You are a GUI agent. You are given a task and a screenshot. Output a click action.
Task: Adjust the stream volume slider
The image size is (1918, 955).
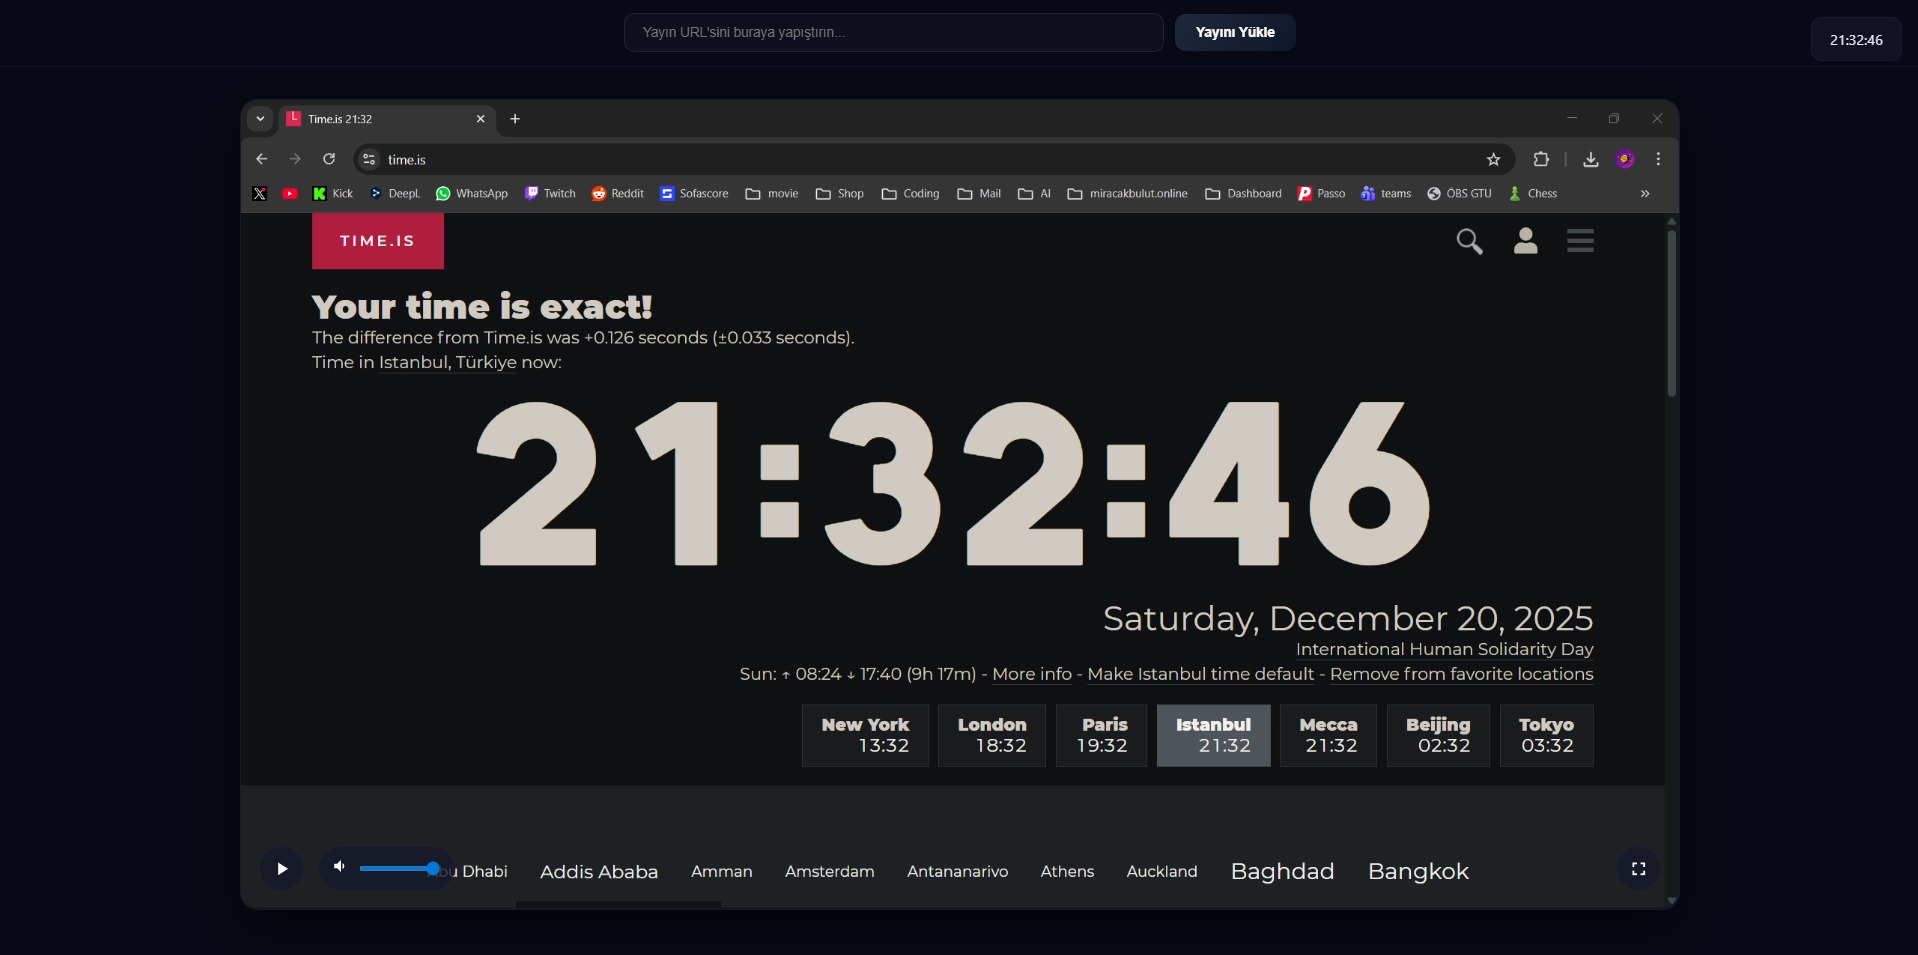399,868
